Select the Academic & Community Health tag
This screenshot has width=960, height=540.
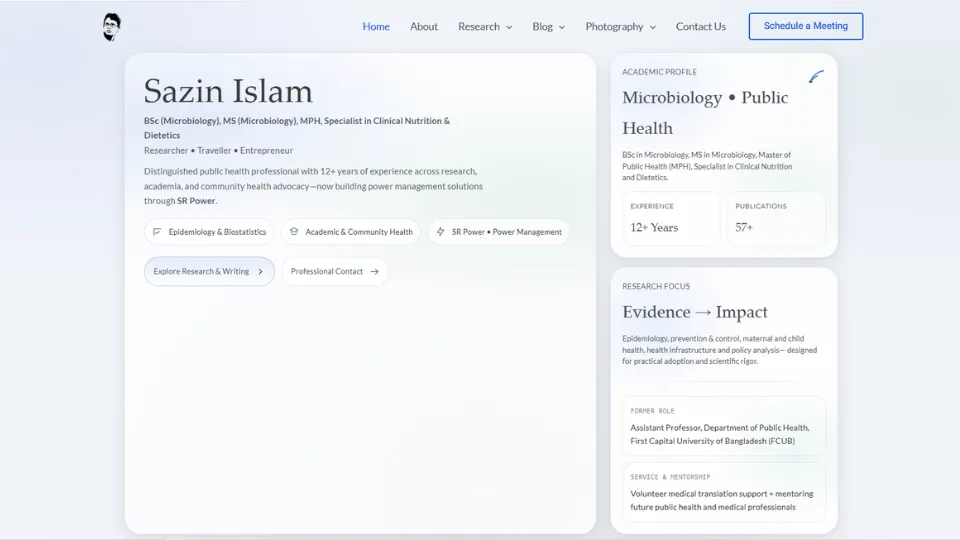350,232
